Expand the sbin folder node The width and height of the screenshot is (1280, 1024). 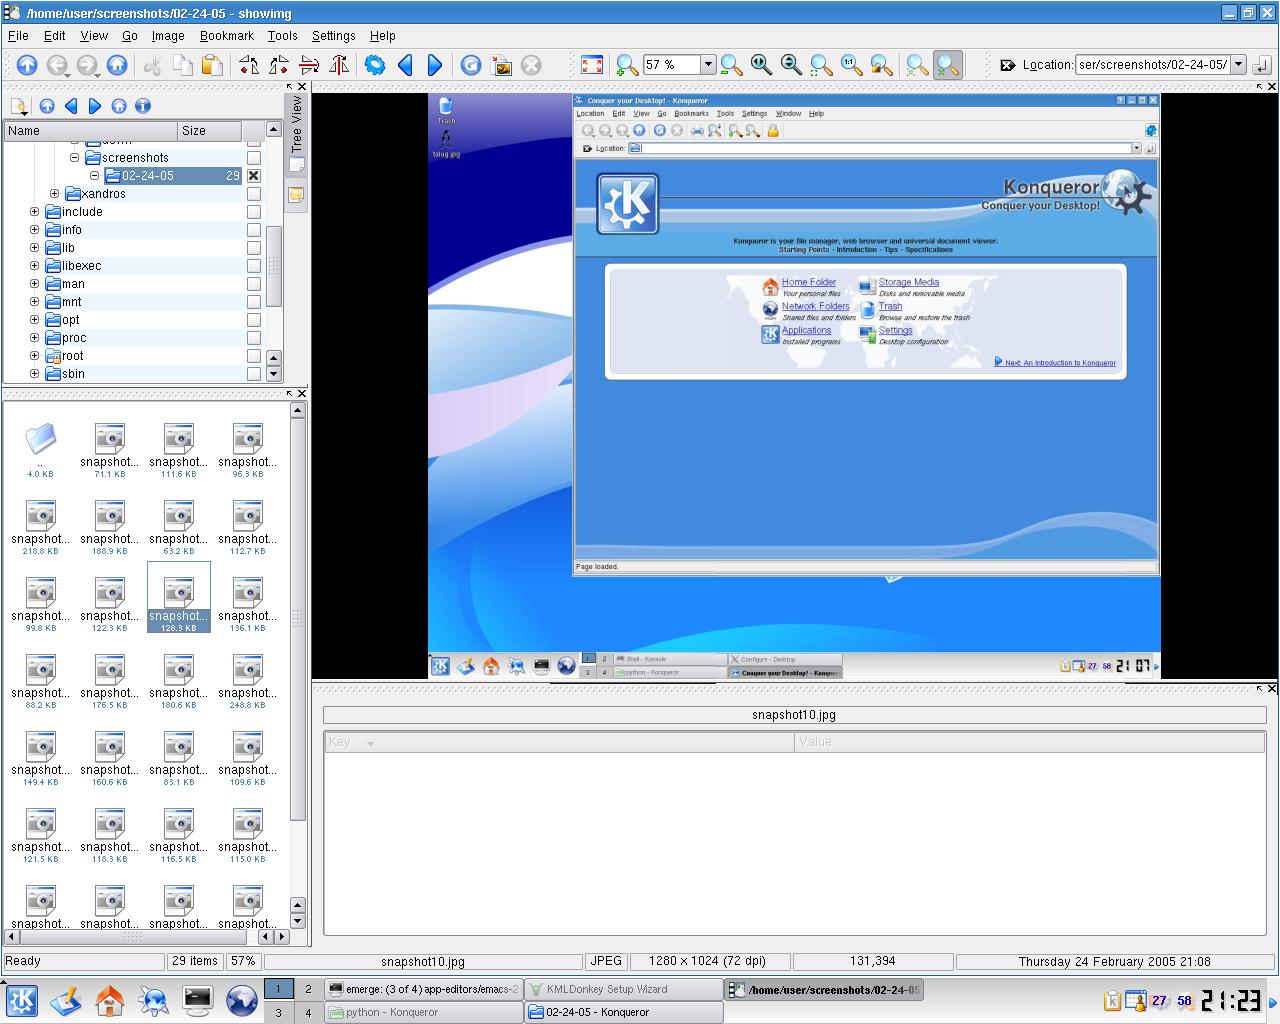34,374
